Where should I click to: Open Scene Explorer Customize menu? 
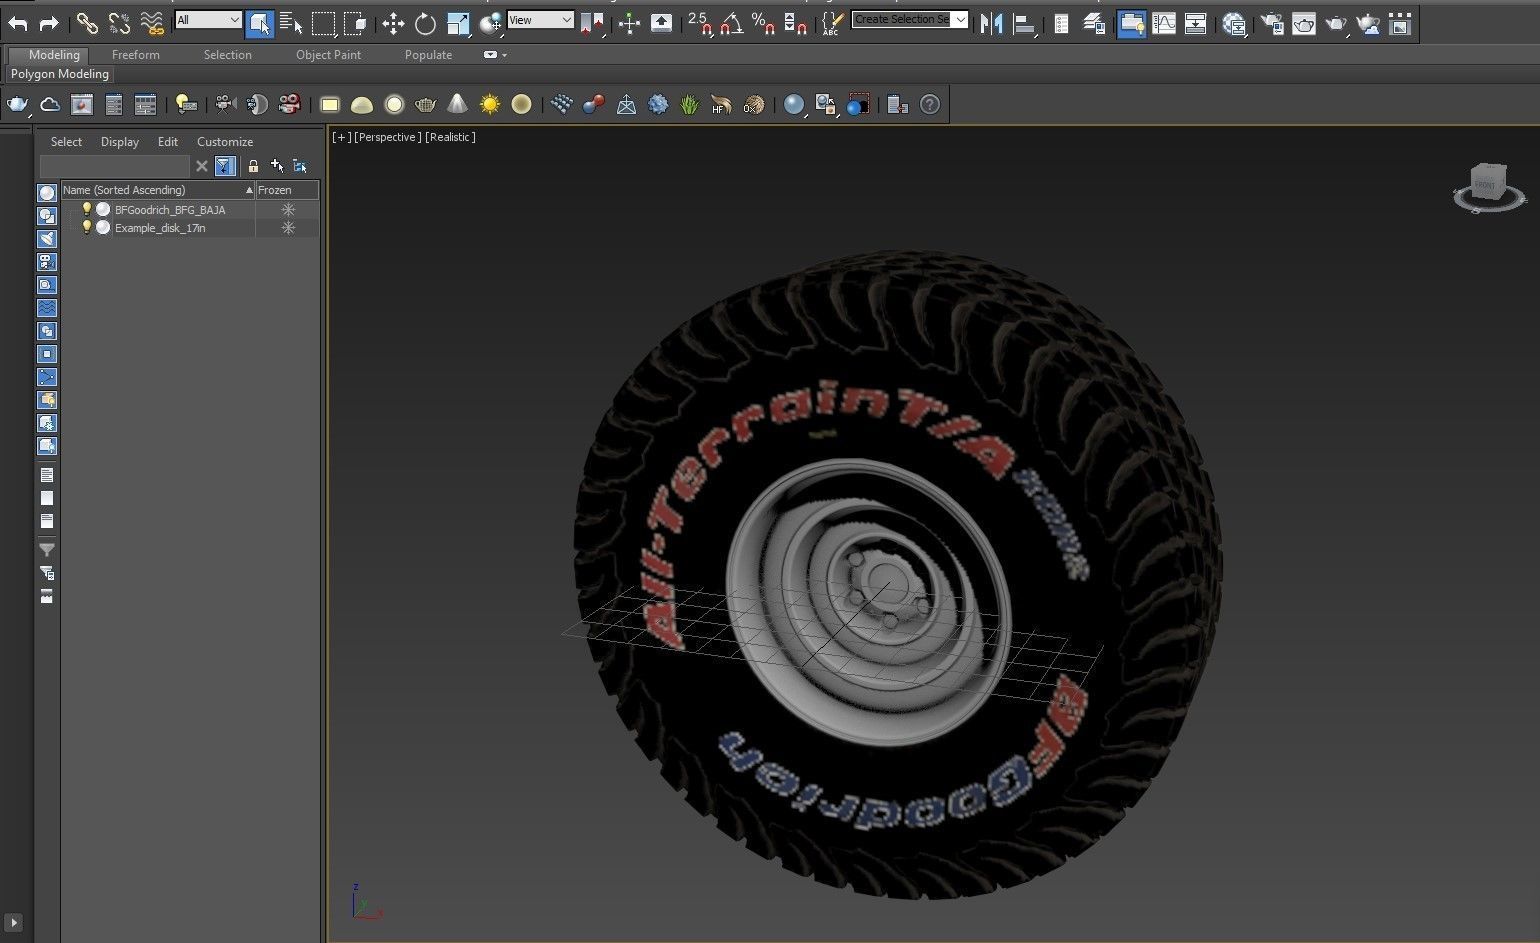pos(225,142)
